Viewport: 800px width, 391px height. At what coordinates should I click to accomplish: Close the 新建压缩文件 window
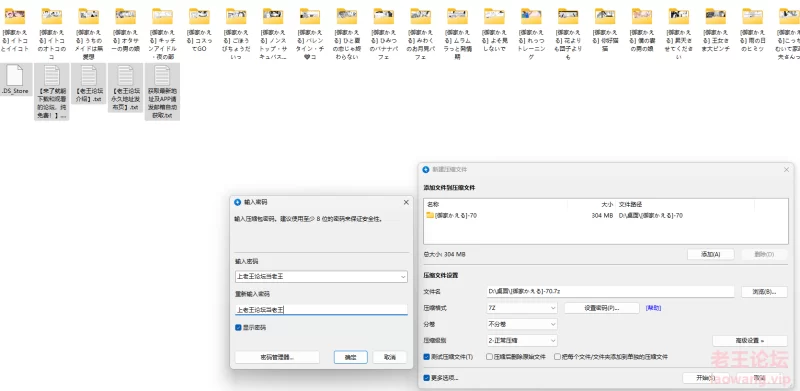click(x=786, y=169)
